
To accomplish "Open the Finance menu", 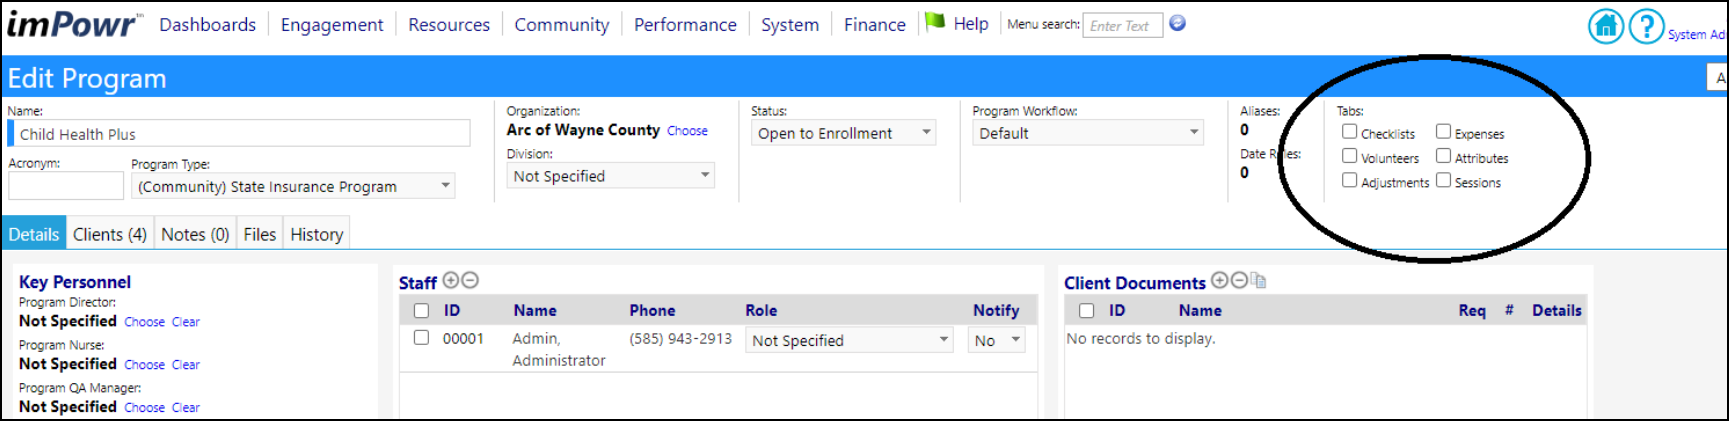I will (x=875, y=24).
